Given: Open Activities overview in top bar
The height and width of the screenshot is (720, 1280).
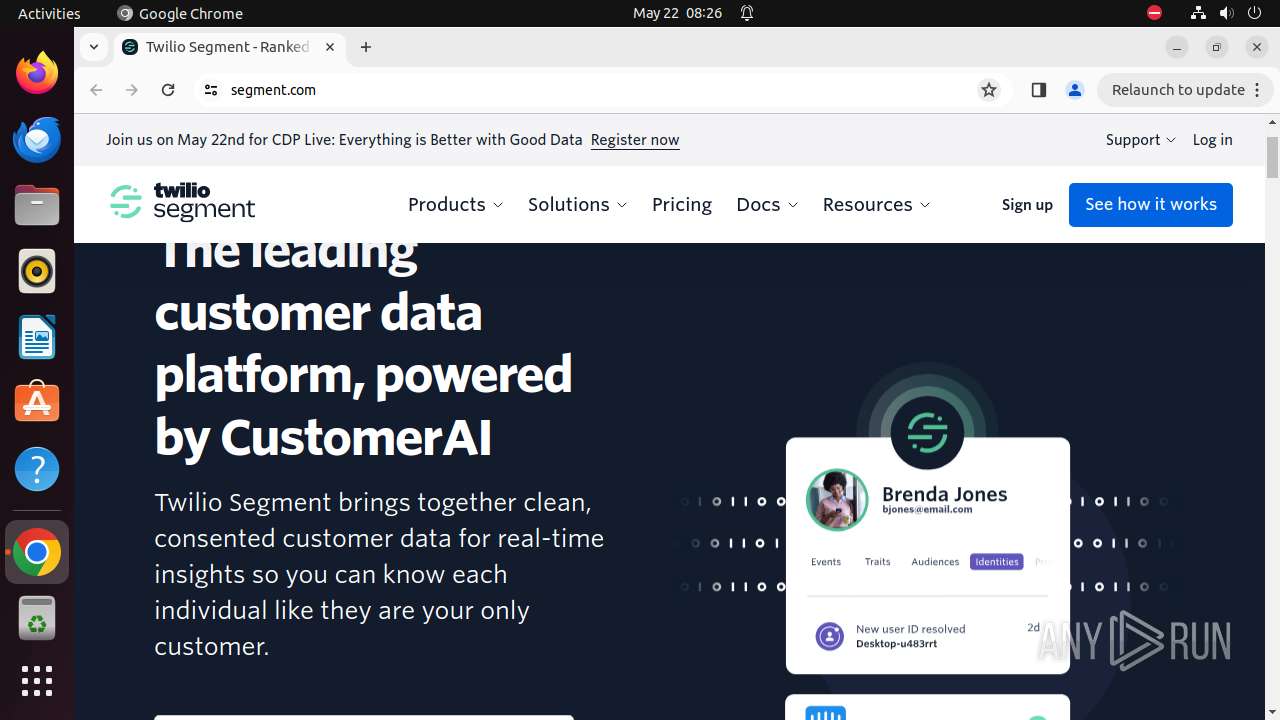Looking at the screenshot, I should [x=49, y=13].
